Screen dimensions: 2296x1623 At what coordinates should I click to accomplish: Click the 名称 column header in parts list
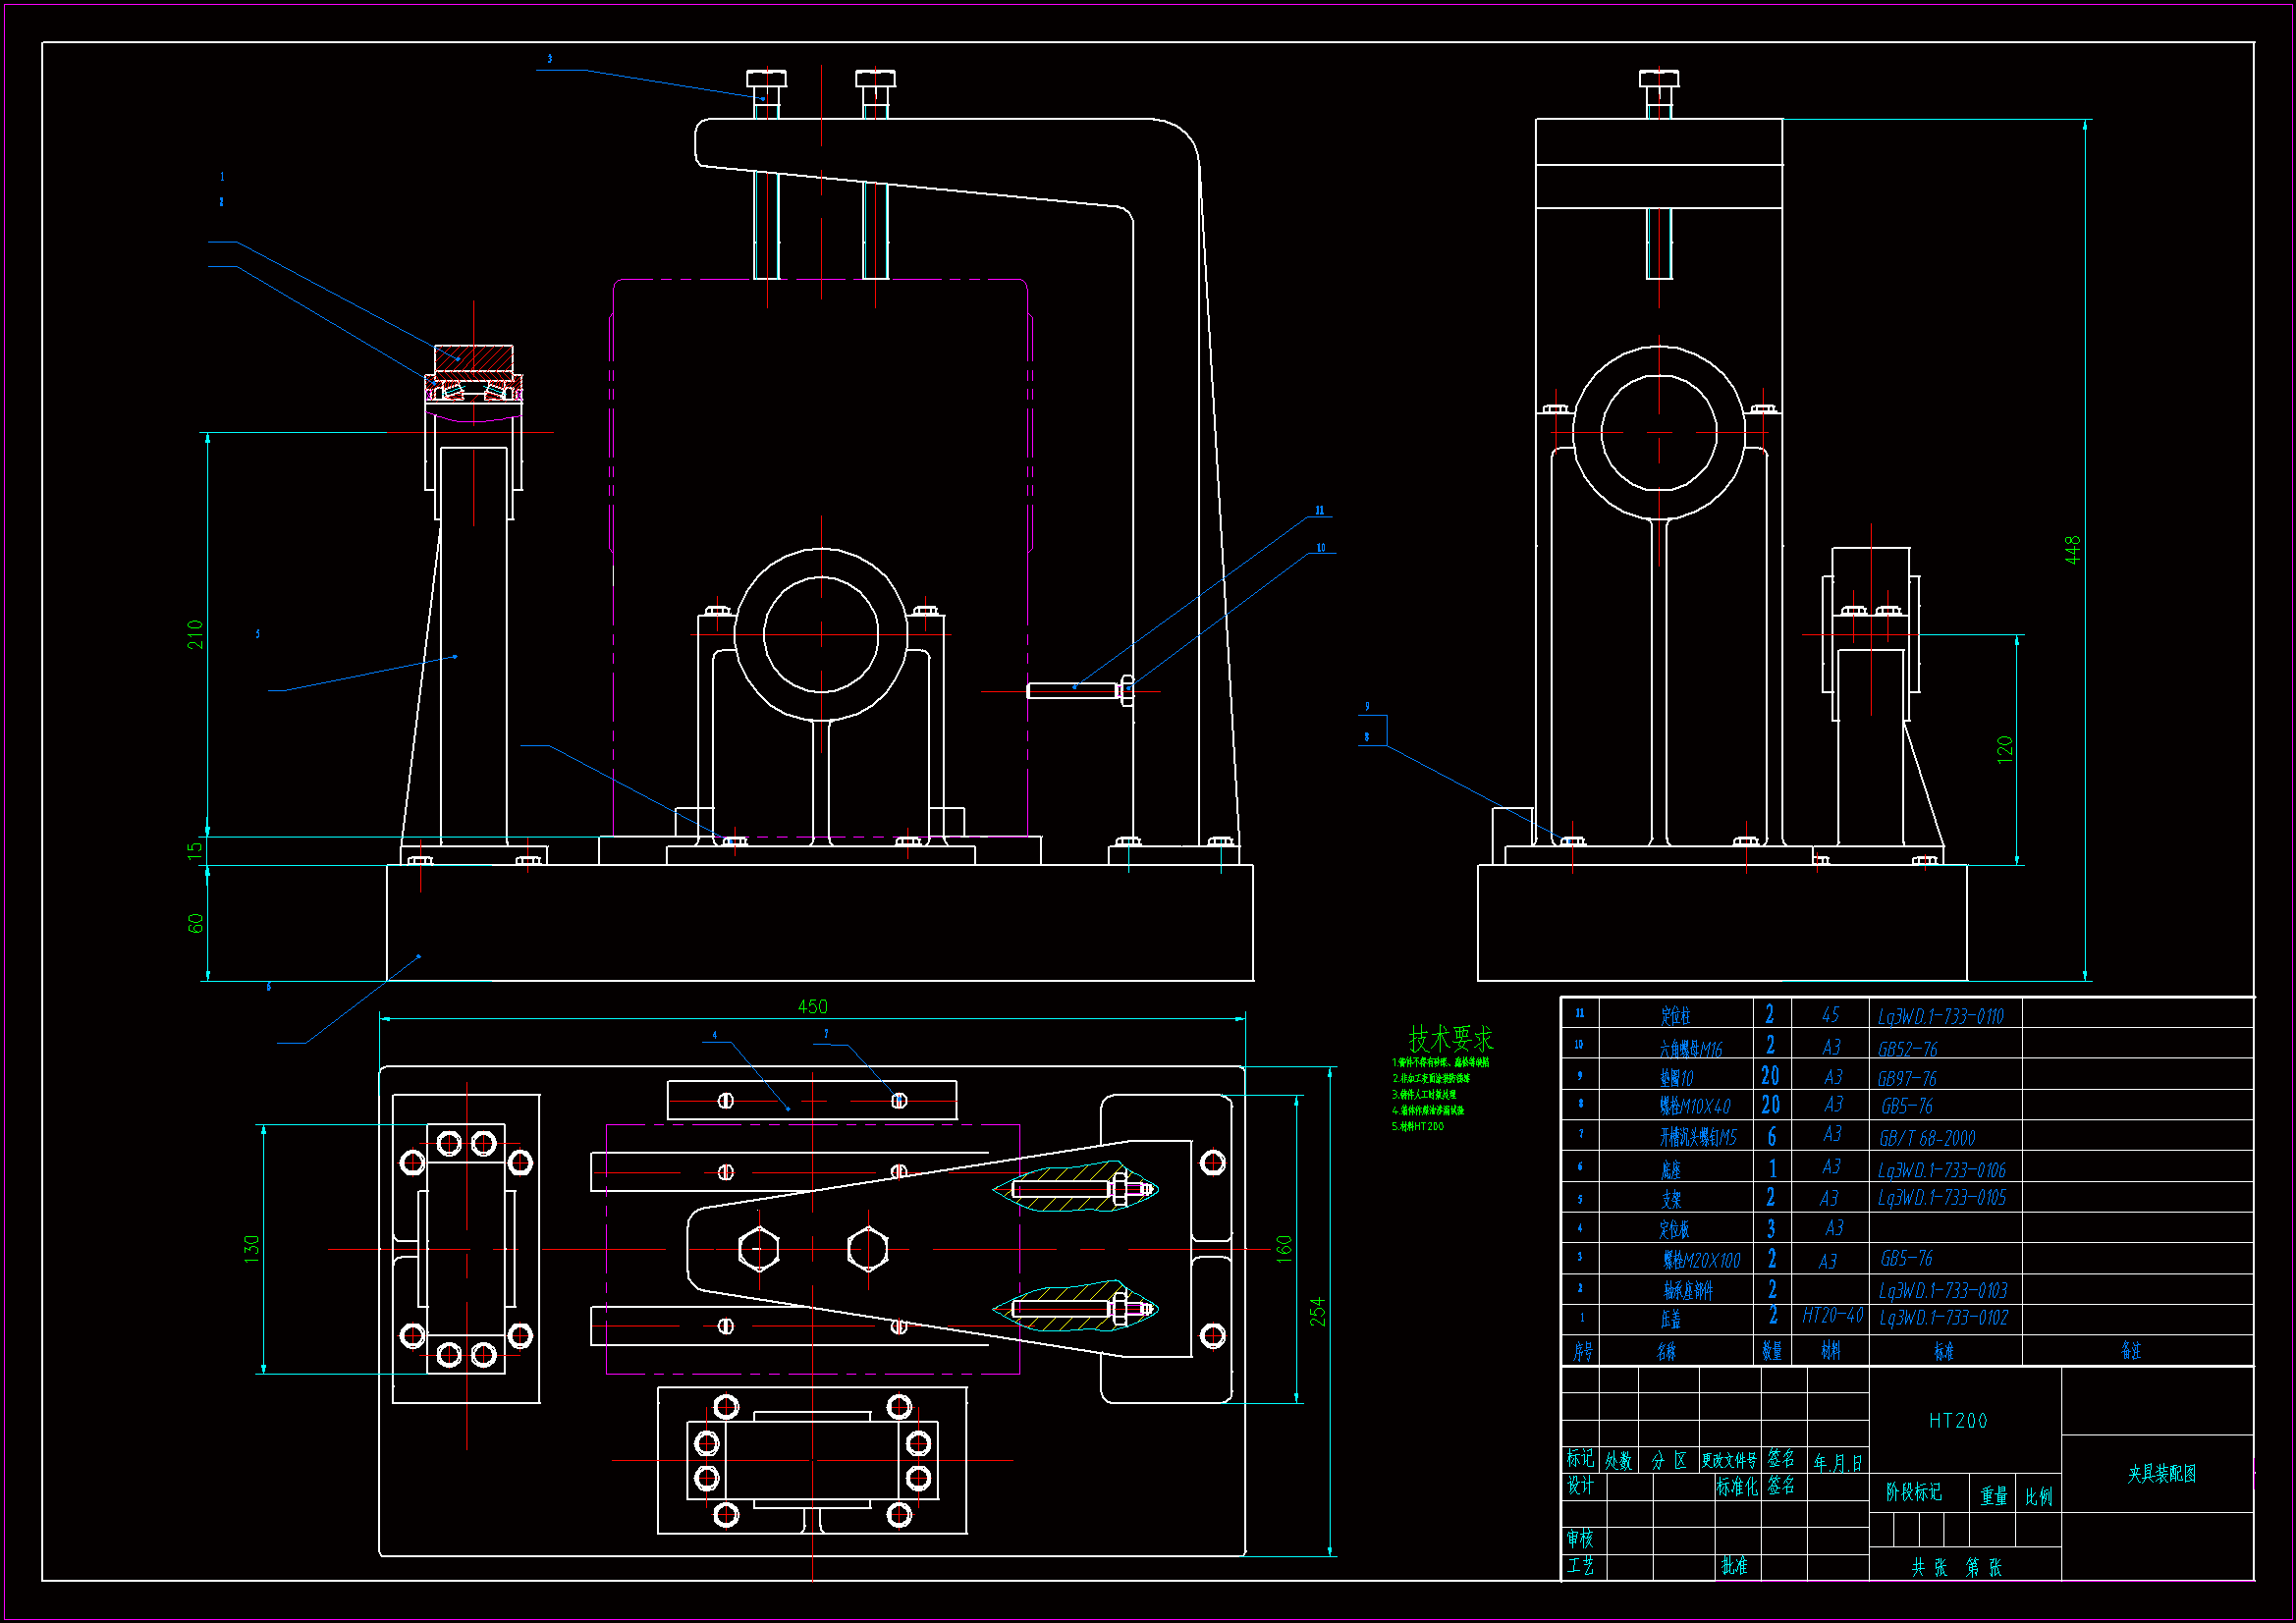pos(1666,1352)
